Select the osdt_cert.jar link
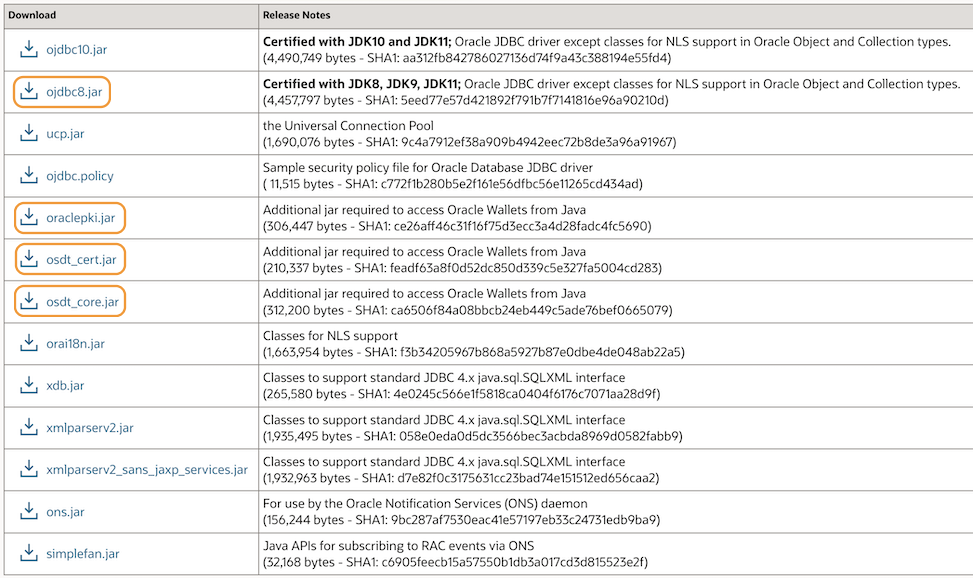This screenshot has height=578, width=973. pyautogui.click(x=81, y=260)
